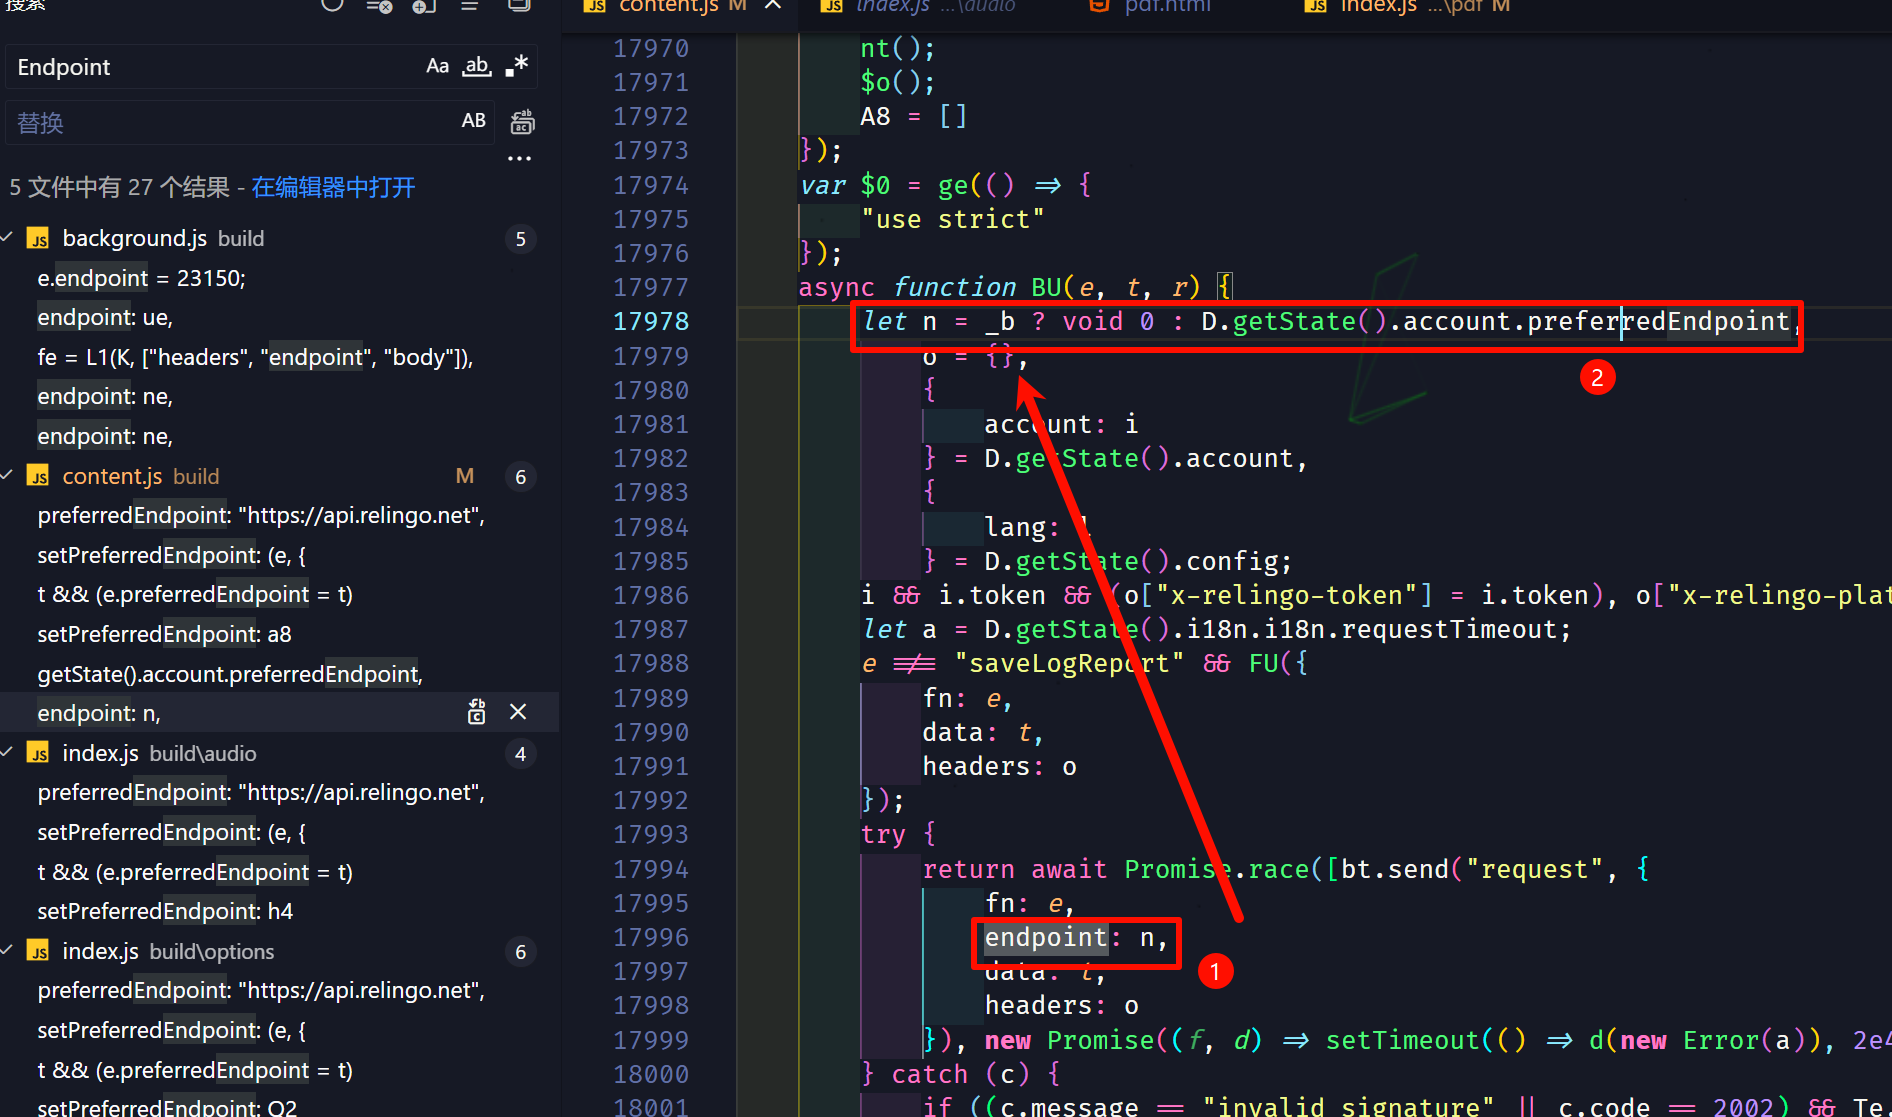
Task: Click the JS icon of index.js build\audio
Action: (39, 754)
